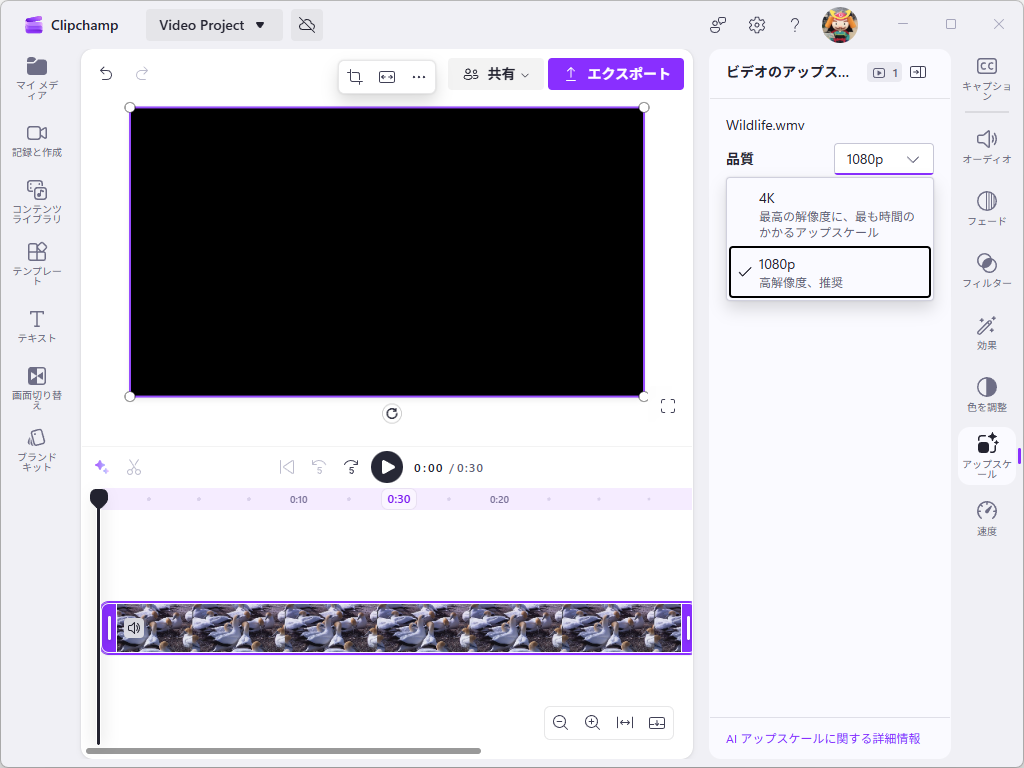The height and width of the screenshot is (768, 1024).
Task: Open the Video Project name dropdown
Action: 214,25
